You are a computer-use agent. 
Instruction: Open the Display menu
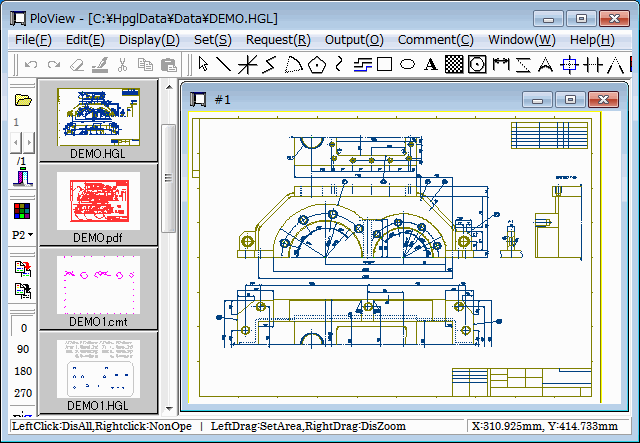[x=149, y=40]
